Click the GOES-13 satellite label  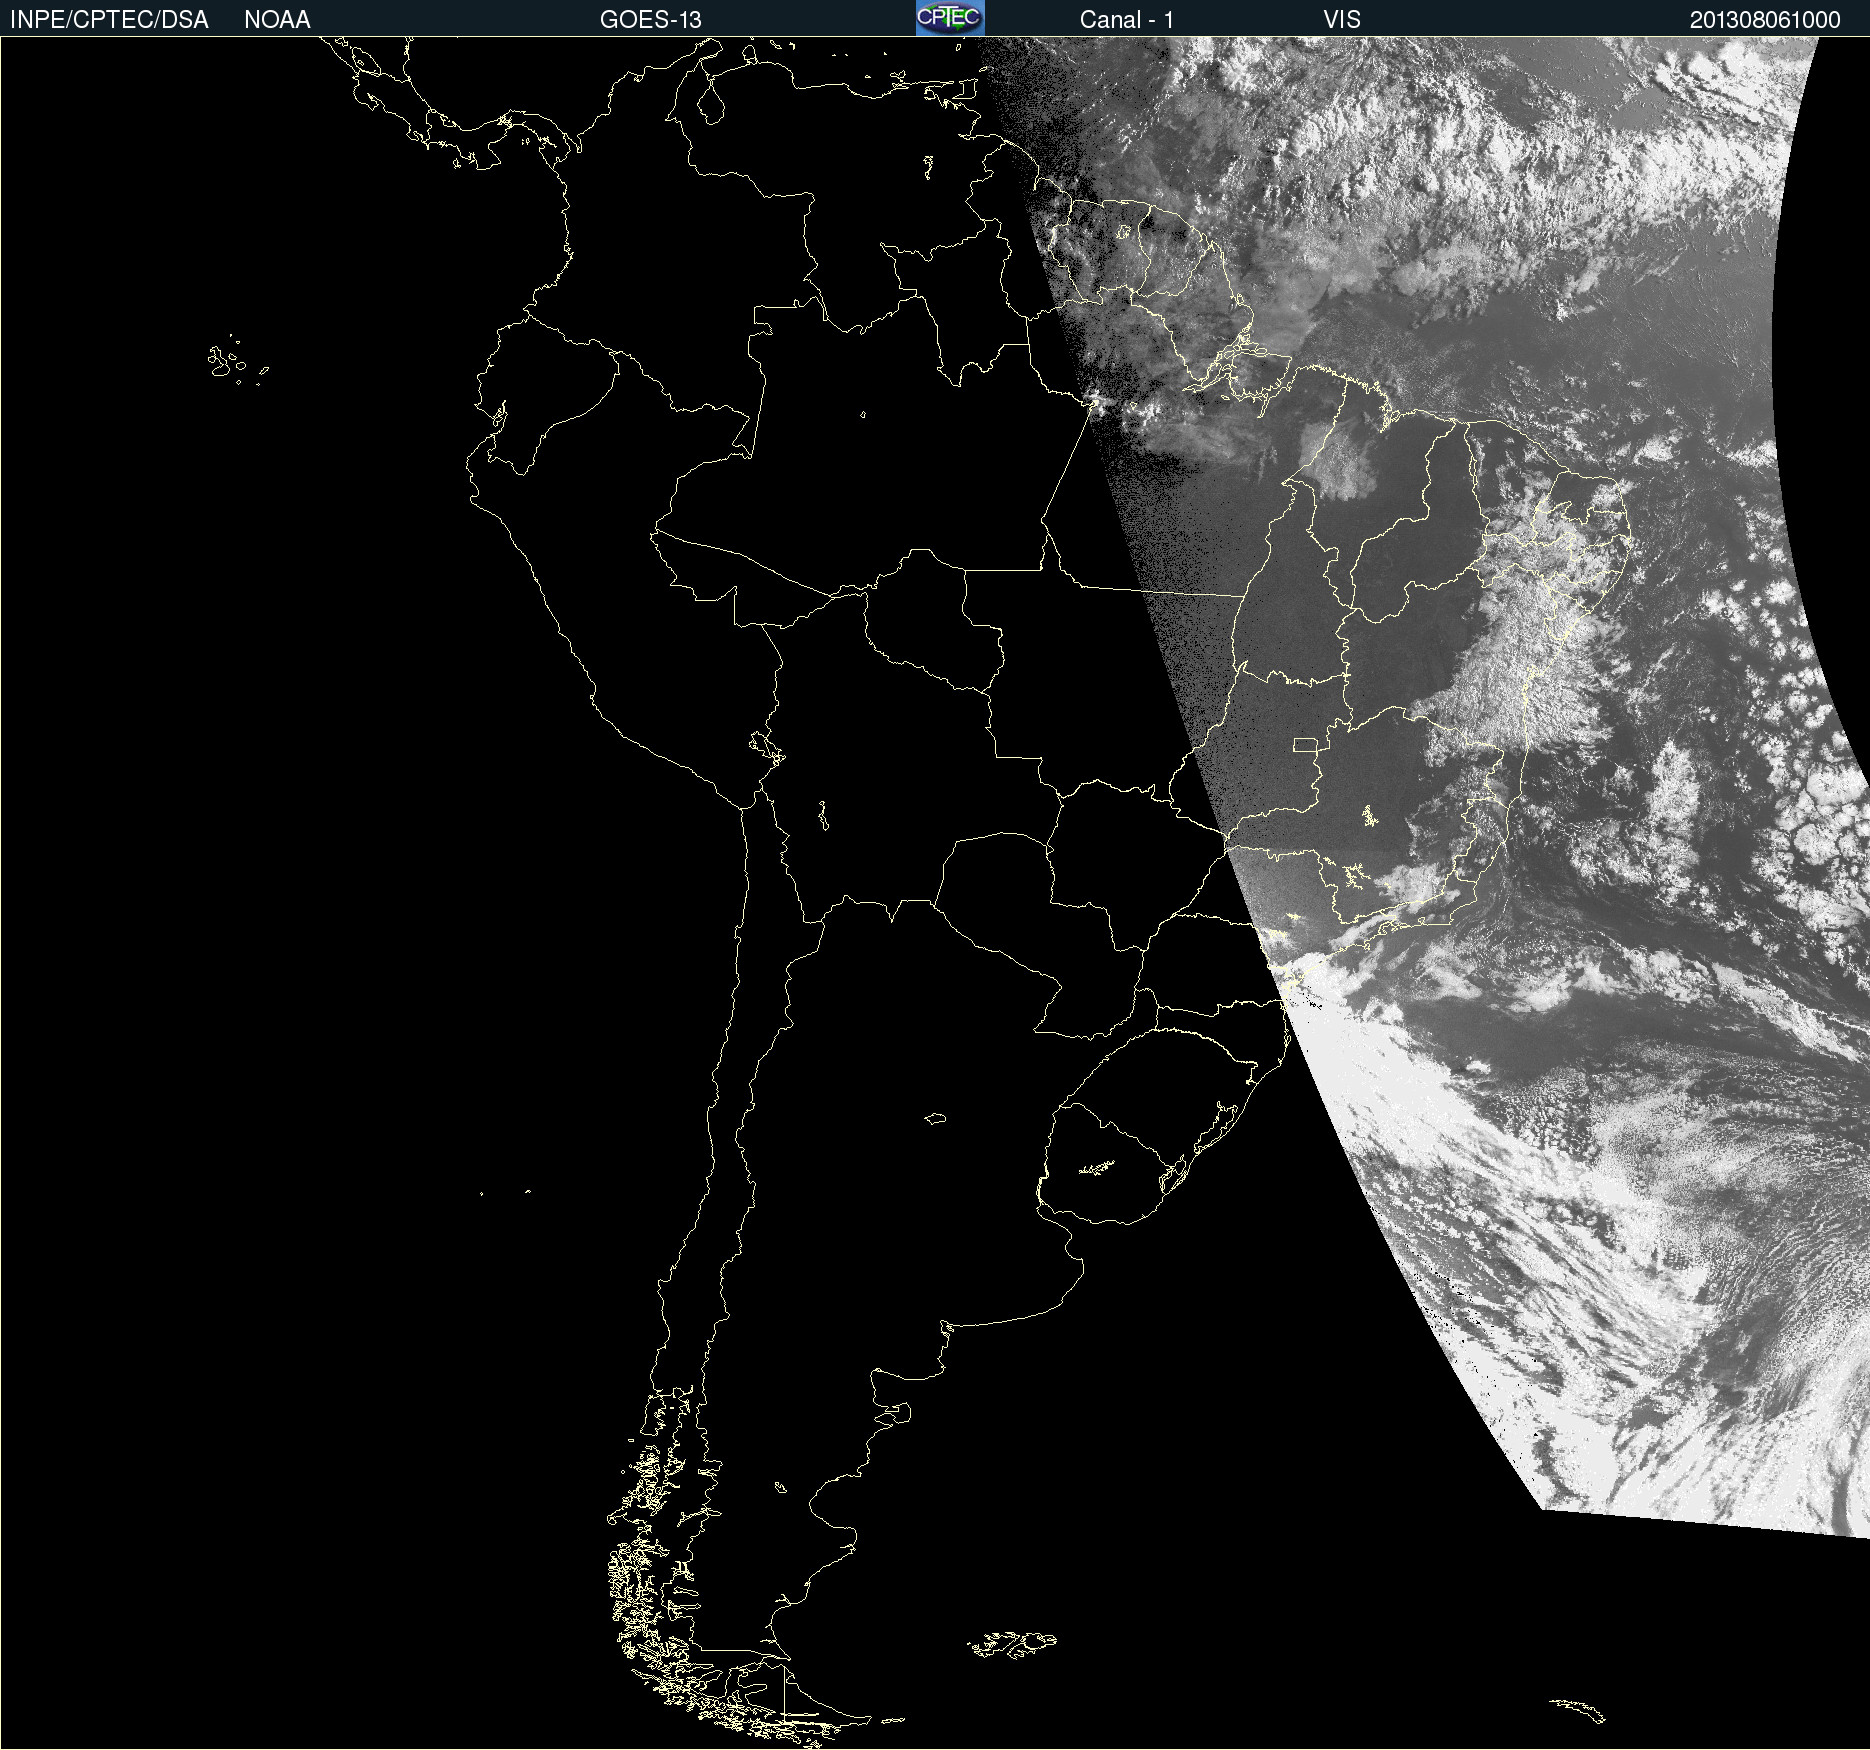pos(650,20)
